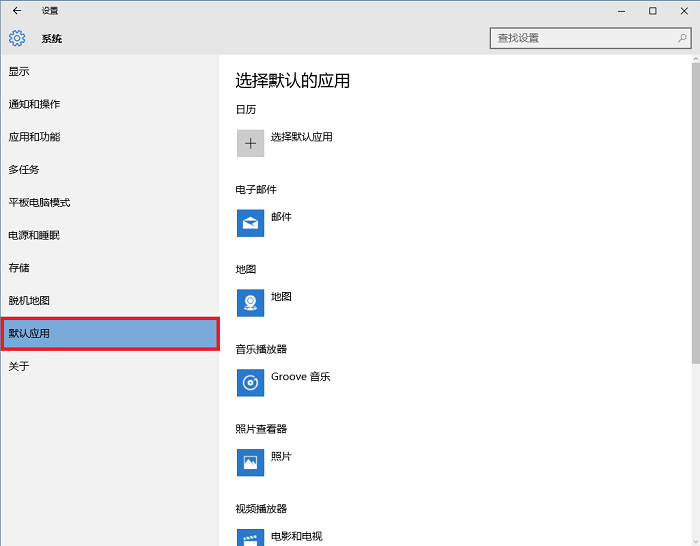
Task: Go to 通知和操作 section
Action: tap(34, 104)
